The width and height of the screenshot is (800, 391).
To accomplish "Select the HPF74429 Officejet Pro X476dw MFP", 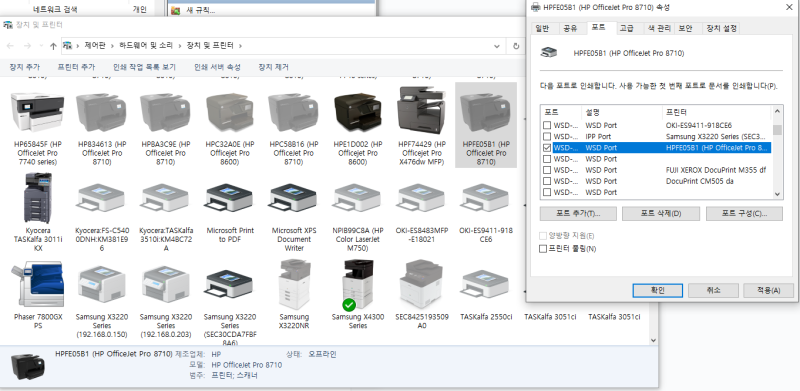I will point(421,111).
